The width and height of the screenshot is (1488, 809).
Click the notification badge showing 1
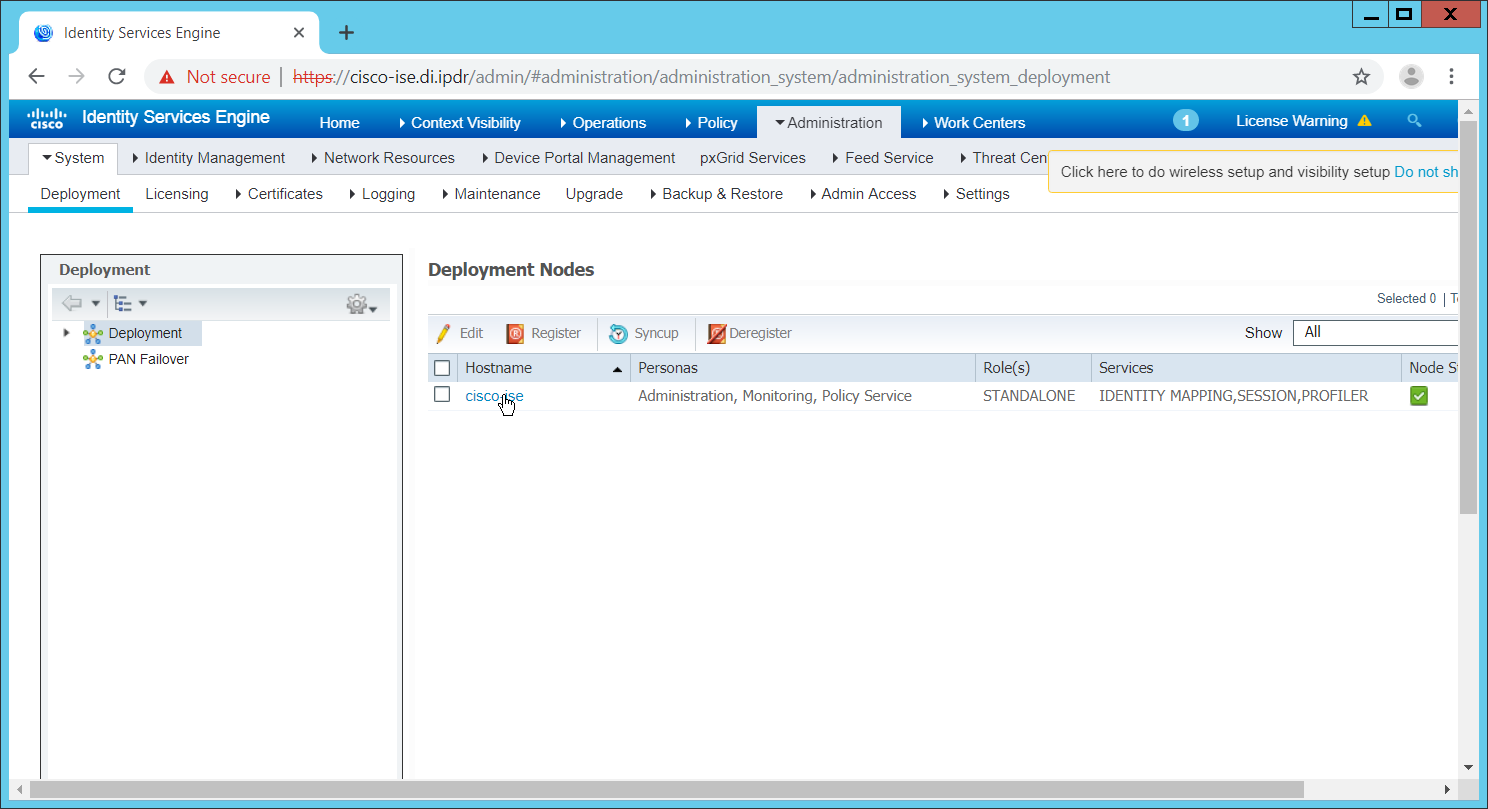[1185, 121]
